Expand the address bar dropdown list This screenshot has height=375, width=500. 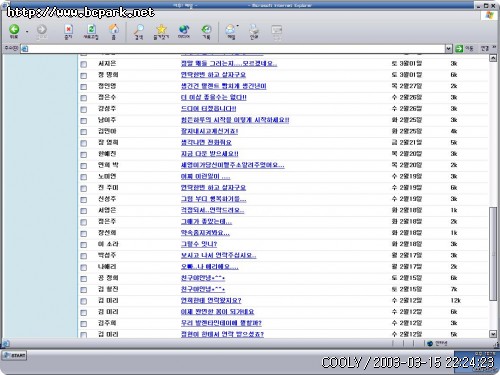[x=449, y=49]
